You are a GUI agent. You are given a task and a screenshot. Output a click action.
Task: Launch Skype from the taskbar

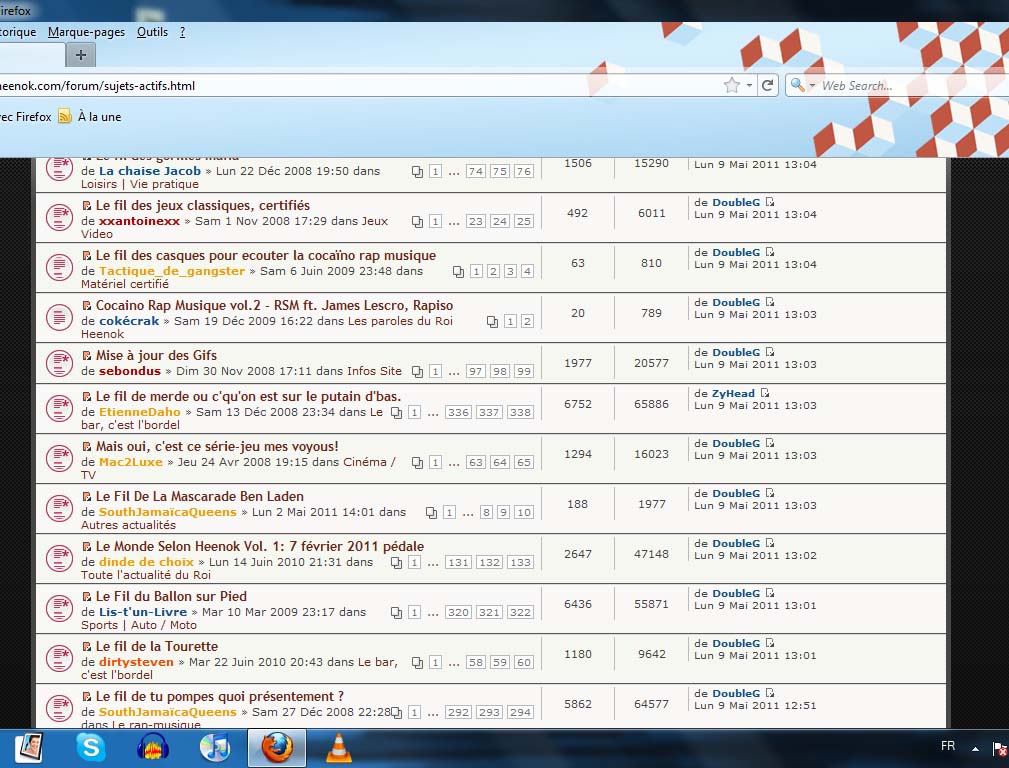coord(90,747)
